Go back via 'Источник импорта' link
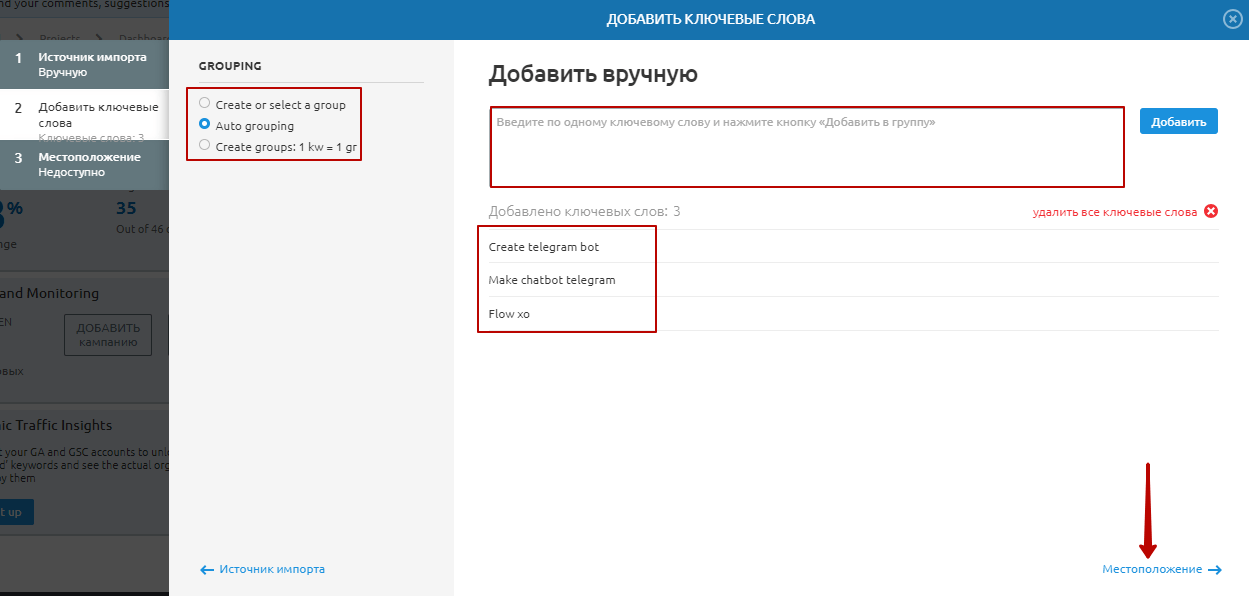This screenshot has width=1249, height=596. [x=272, y=569]
